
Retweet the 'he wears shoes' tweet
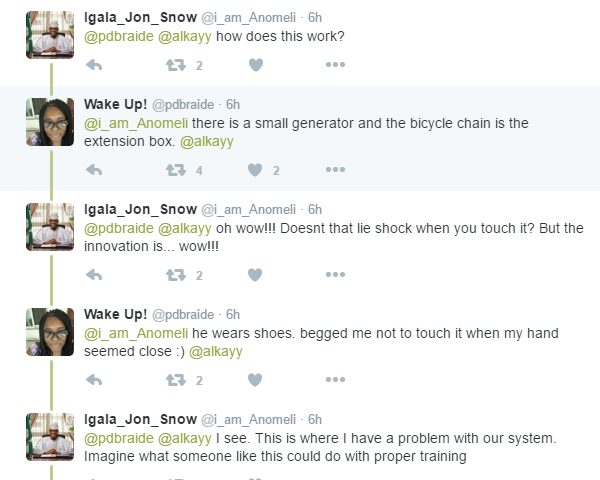[x=175, y=380]
